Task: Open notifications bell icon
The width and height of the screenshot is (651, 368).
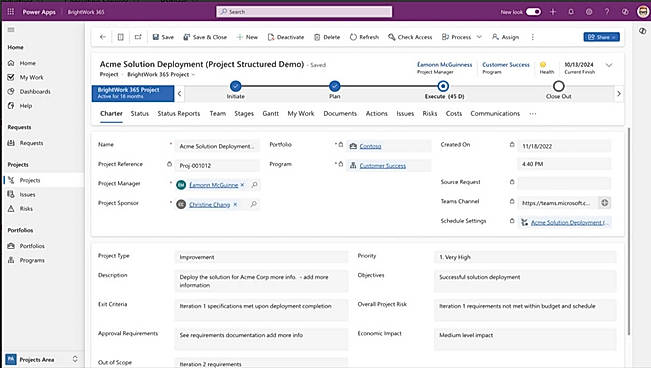Action: click(571, 12)
